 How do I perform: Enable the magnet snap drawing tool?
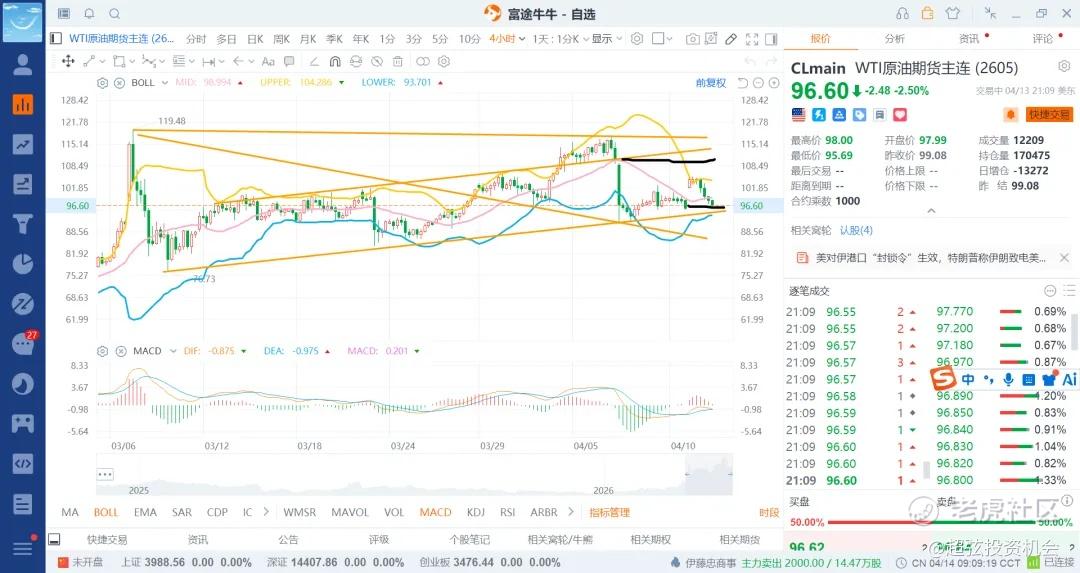(335, 61)
